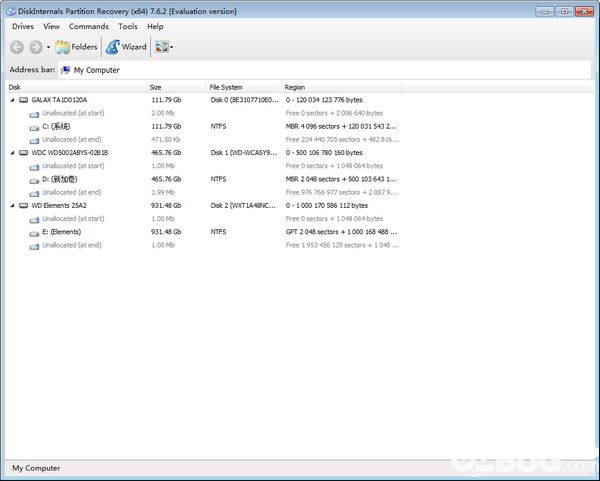600x481 pixels.
Task: Click the 'Disk 2 (WXT1A48NC...' cell
Action: click(243, 205)
